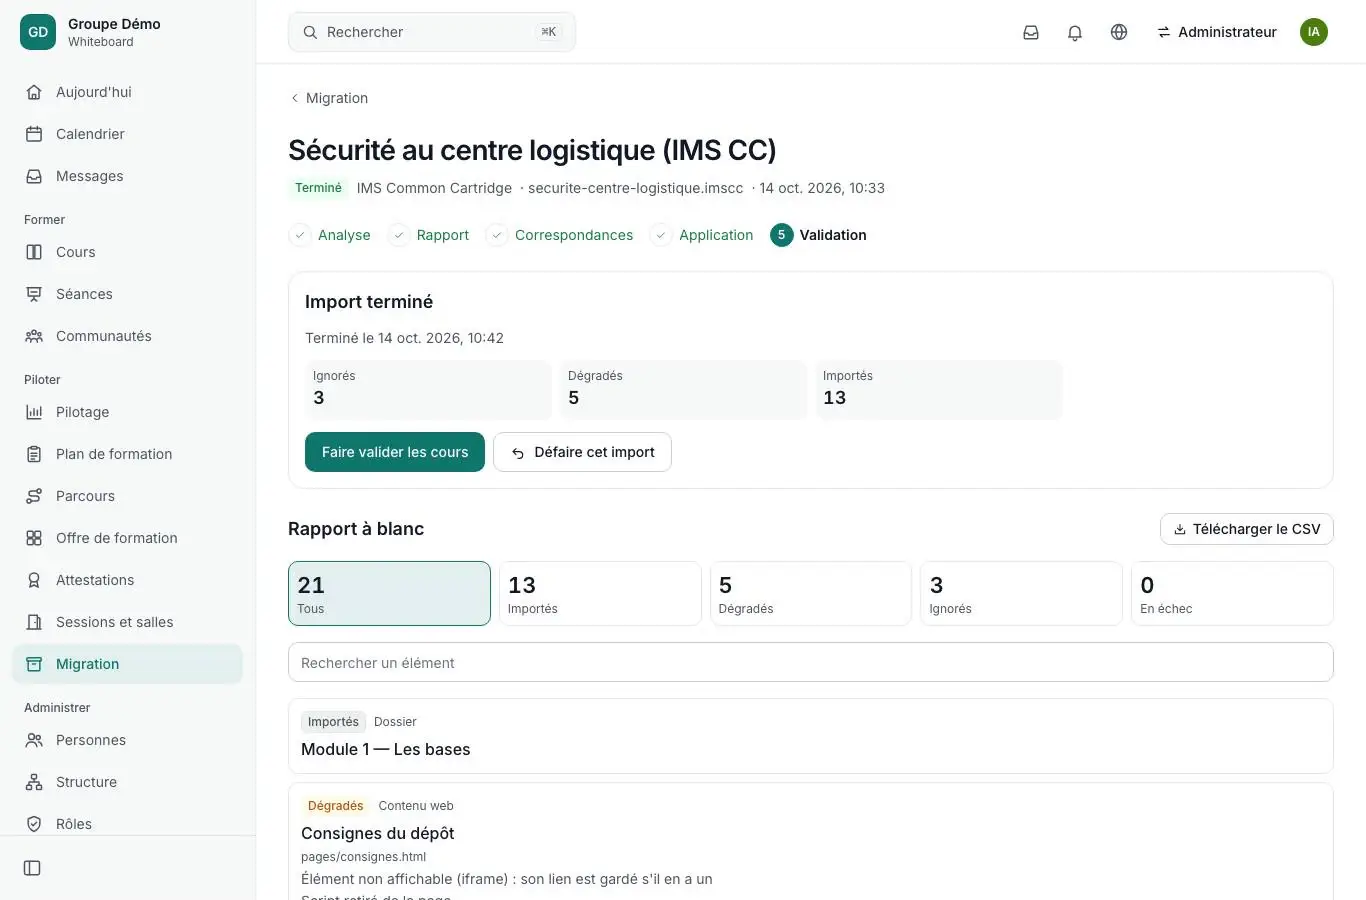
Task: Open Séances in the sidebar
Action: coord(127,294)
